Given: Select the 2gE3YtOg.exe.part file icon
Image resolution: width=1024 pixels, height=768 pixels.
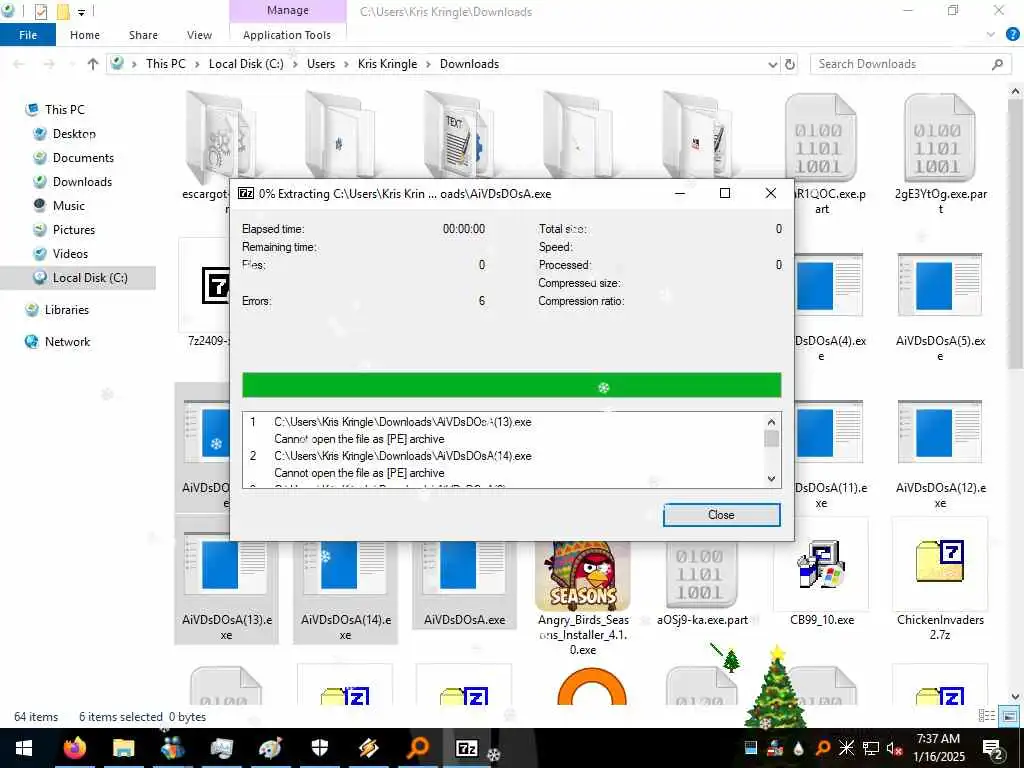Looking at the screenshot, I should [x=940, y=137].
